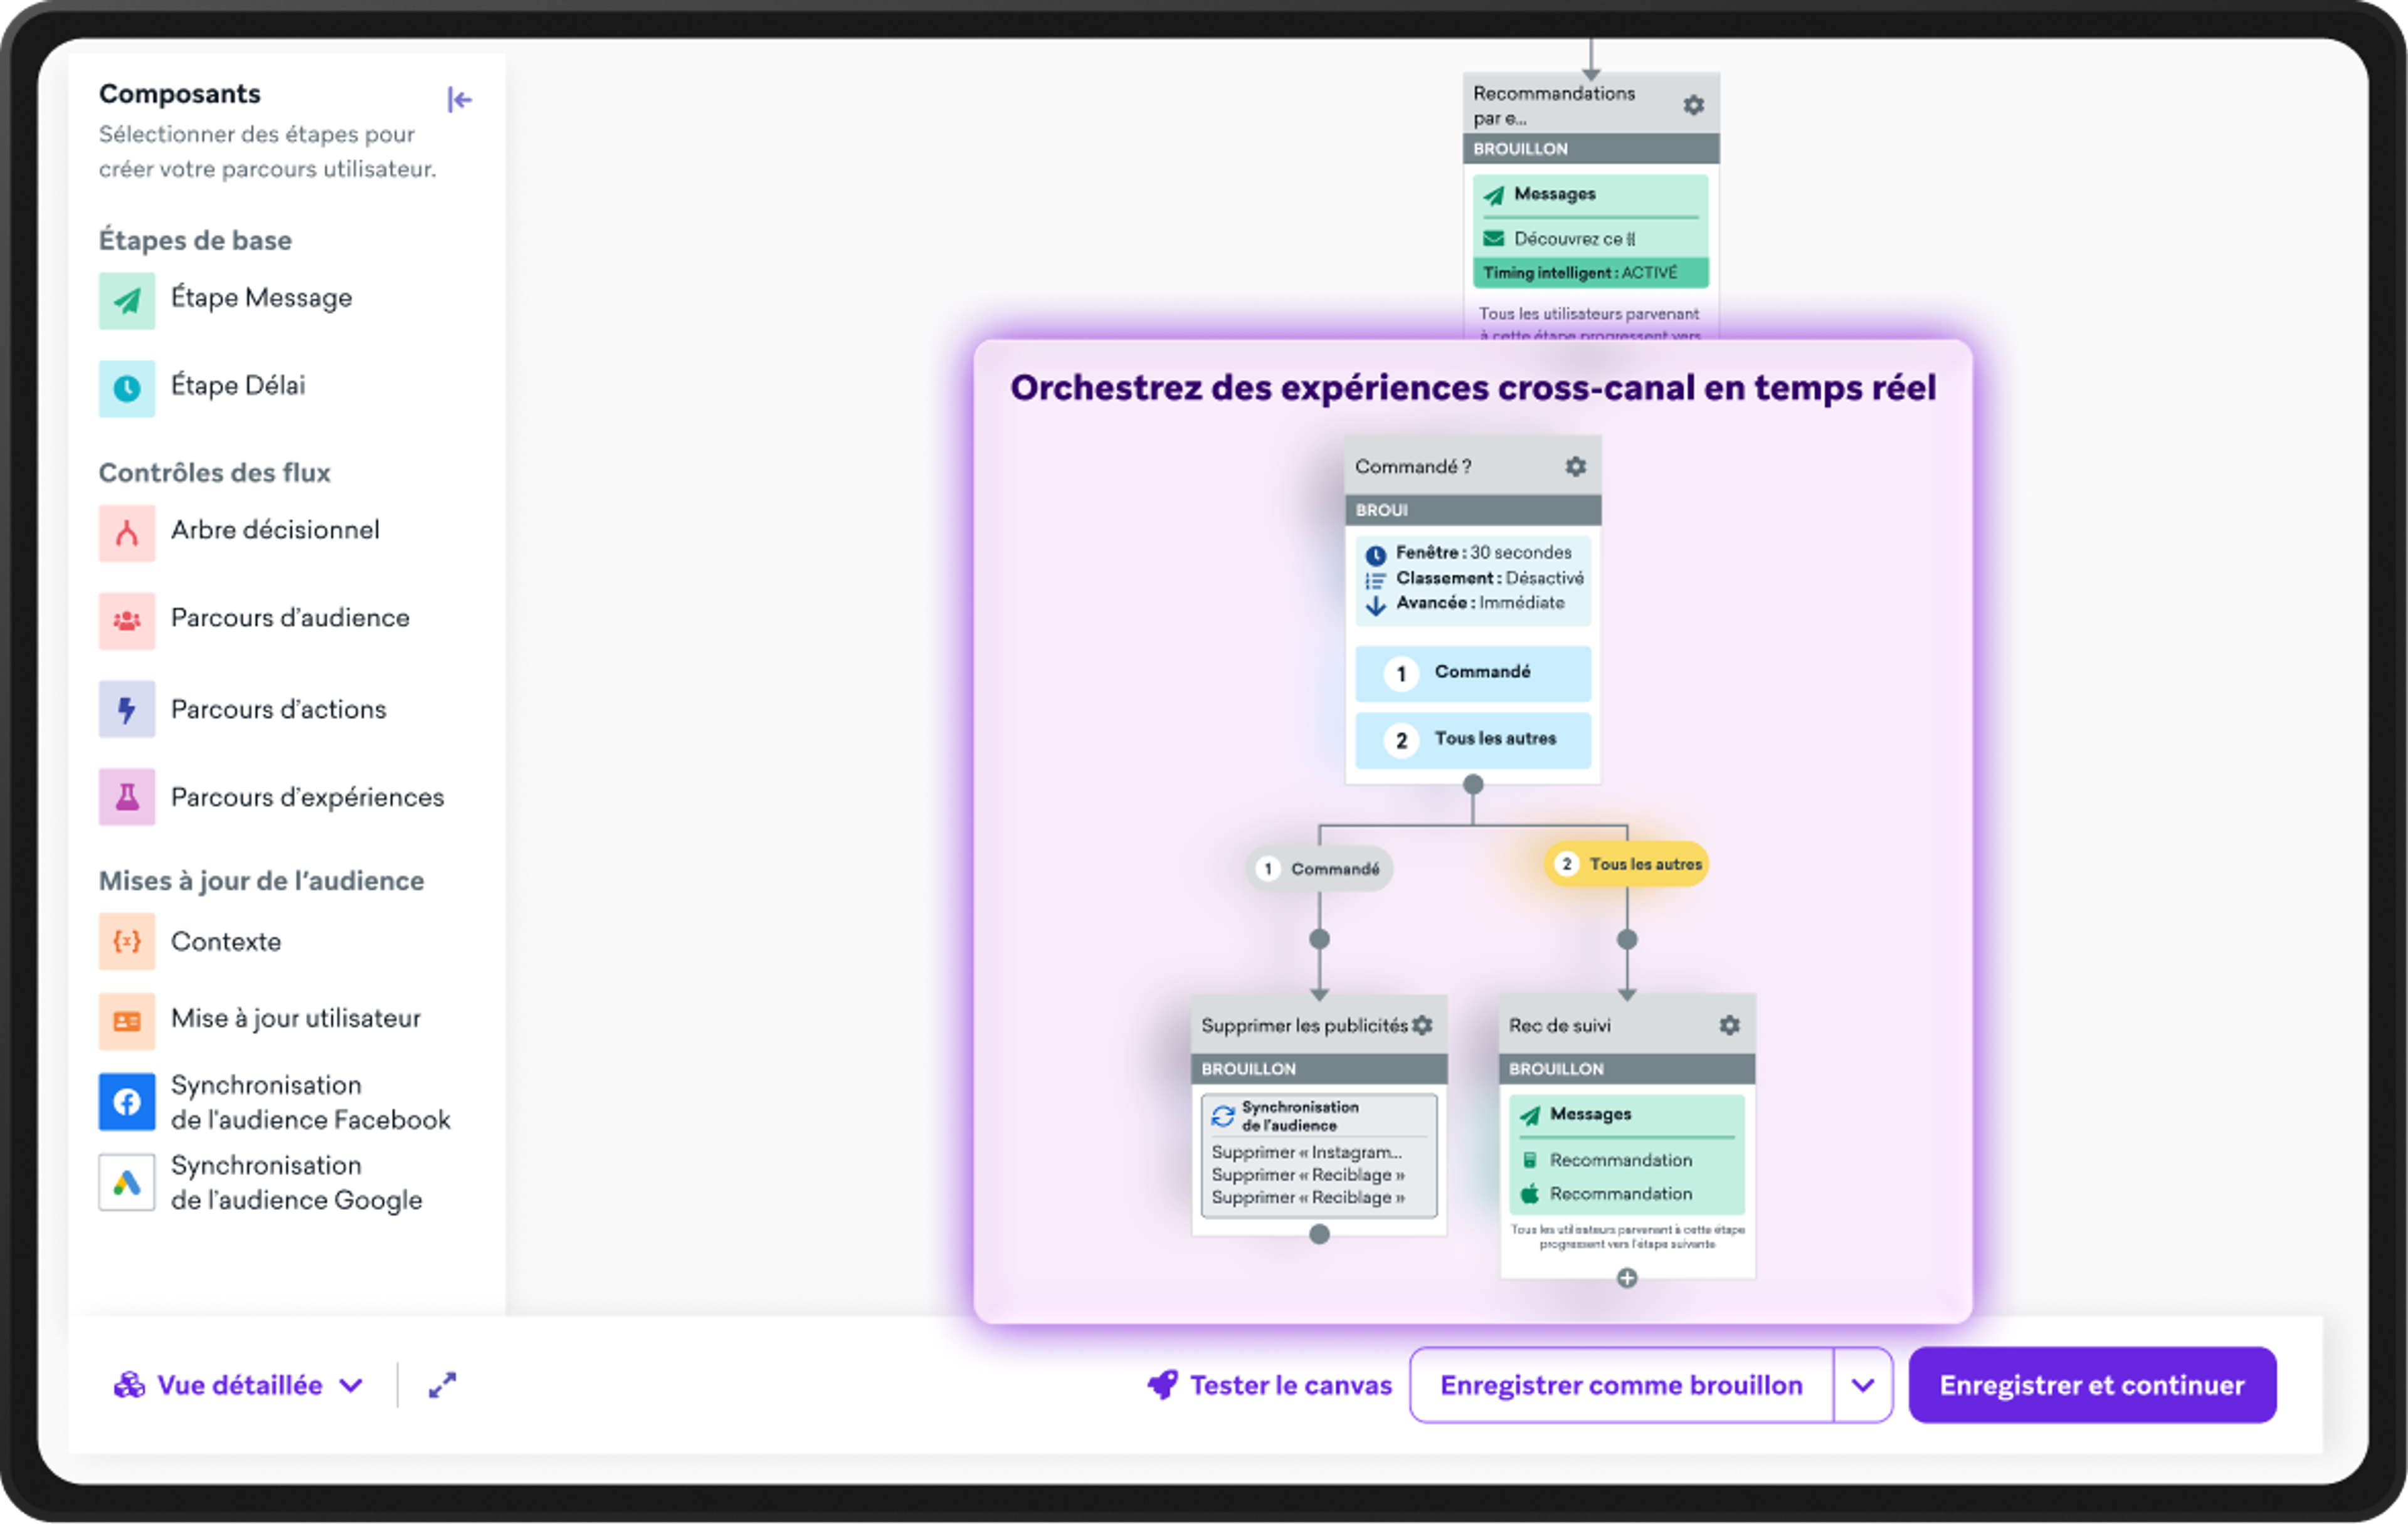The width and height of the screenshot is (2408, 1524).
Task: Expand canvas to fullscreen with arrows icon
Action: click(442, 1385)
